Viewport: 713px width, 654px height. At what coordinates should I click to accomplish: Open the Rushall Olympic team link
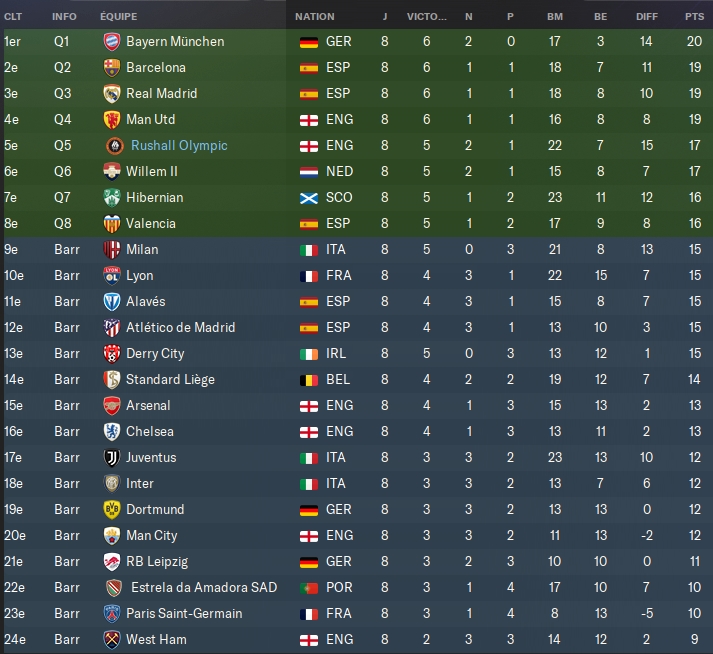point(179,146)
